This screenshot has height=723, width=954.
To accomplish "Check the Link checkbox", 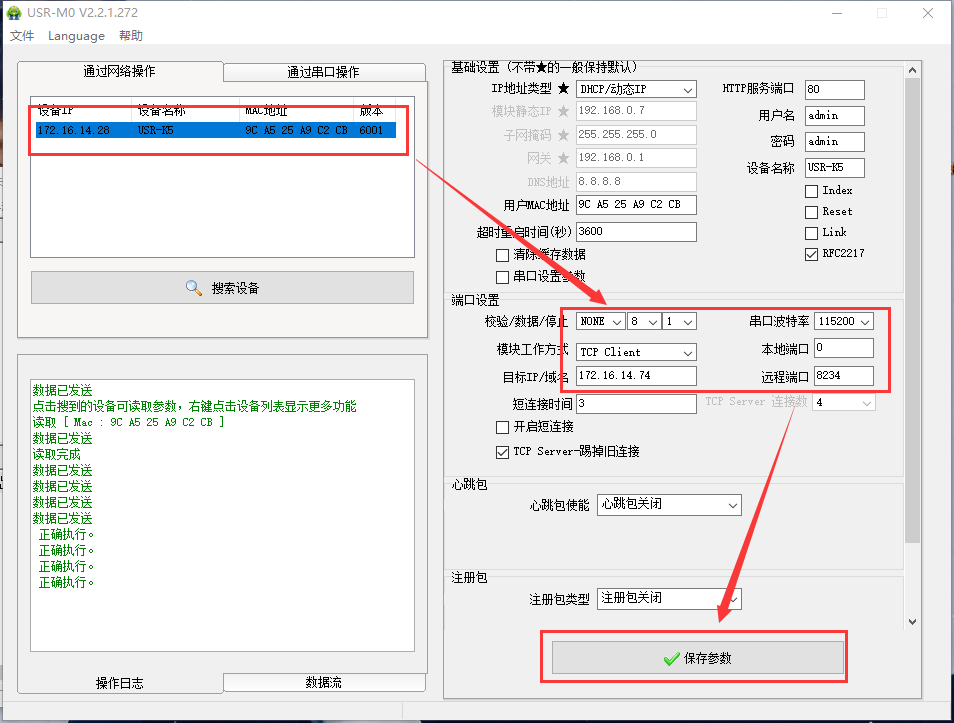I will pos(811,233).
